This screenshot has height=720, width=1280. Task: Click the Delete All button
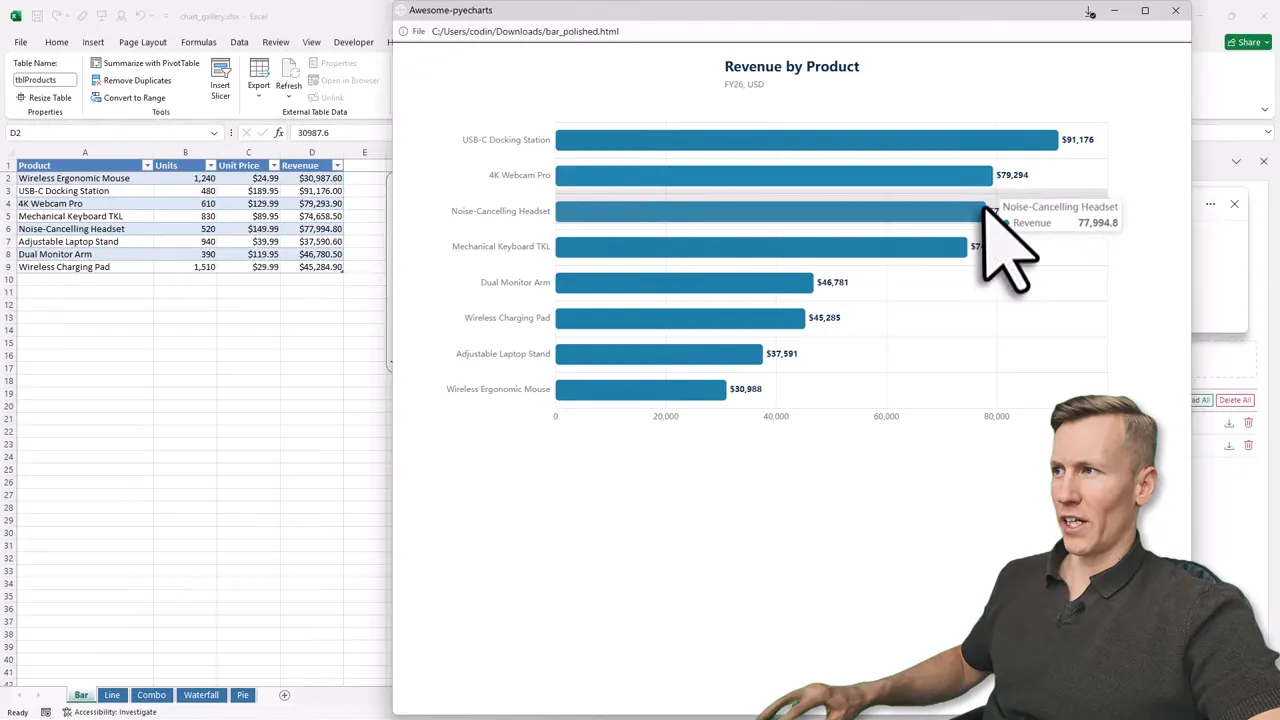point(1235,400)
